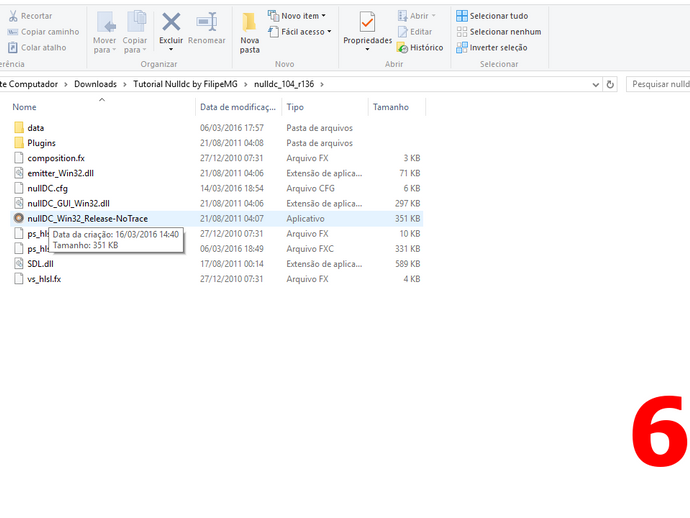
Task: Click the Editar button in the ribbon
Action: pos(415,32)
